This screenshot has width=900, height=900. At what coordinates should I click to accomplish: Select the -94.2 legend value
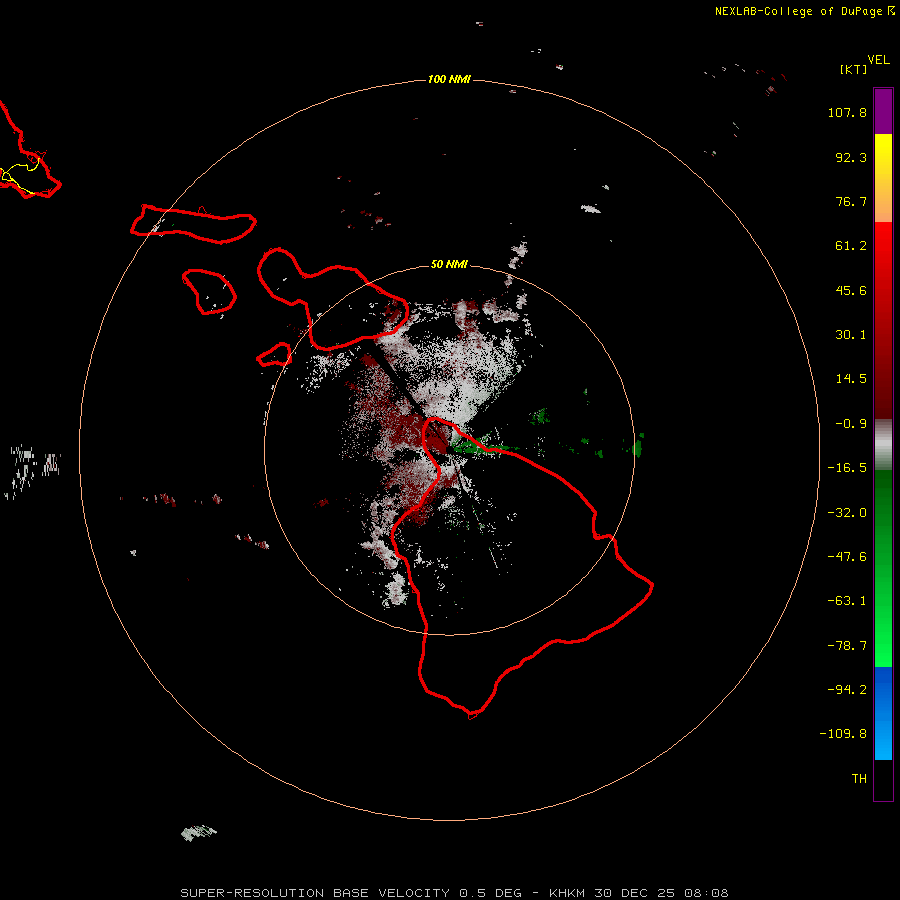(847, 690)
